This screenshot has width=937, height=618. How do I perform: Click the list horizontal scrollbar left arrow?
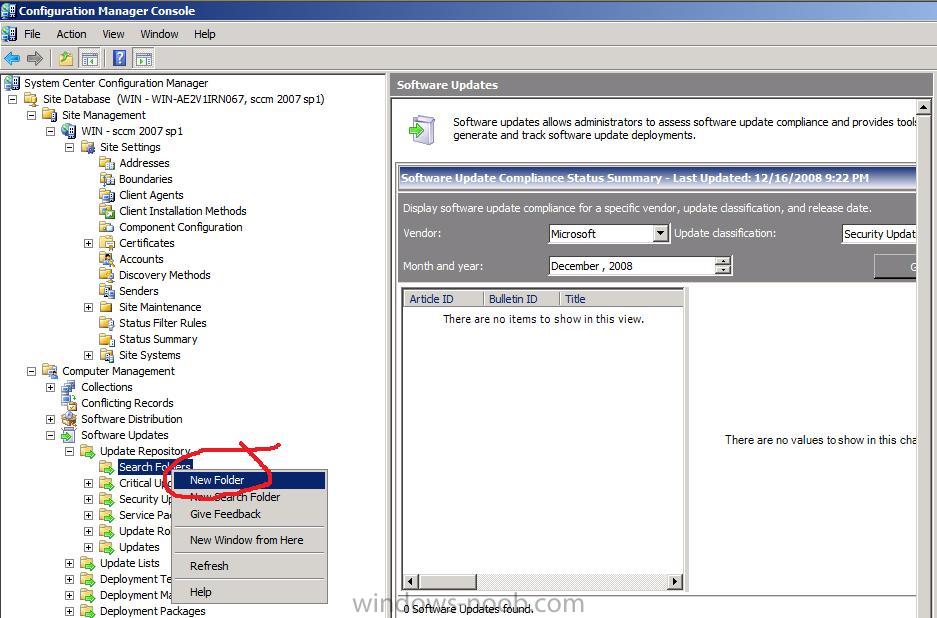pyautogui.click(x=411, y=581)
